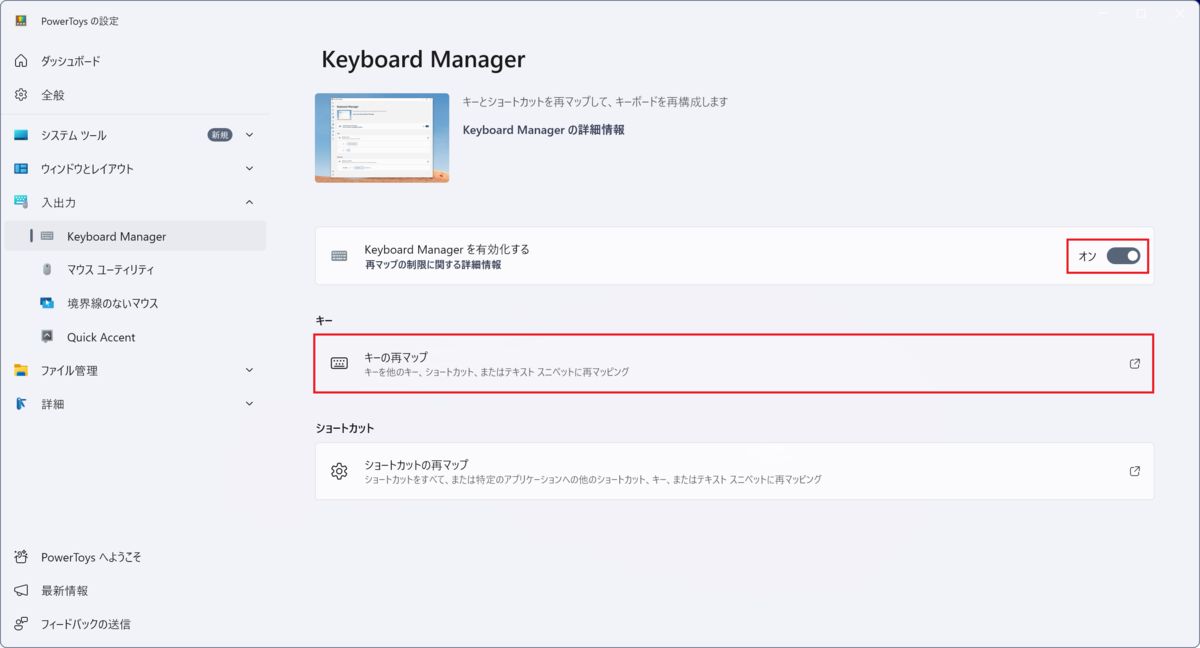Expand the 詳細 section chevron
This screenshot has width=1200, height=648.
coord(249,404)
